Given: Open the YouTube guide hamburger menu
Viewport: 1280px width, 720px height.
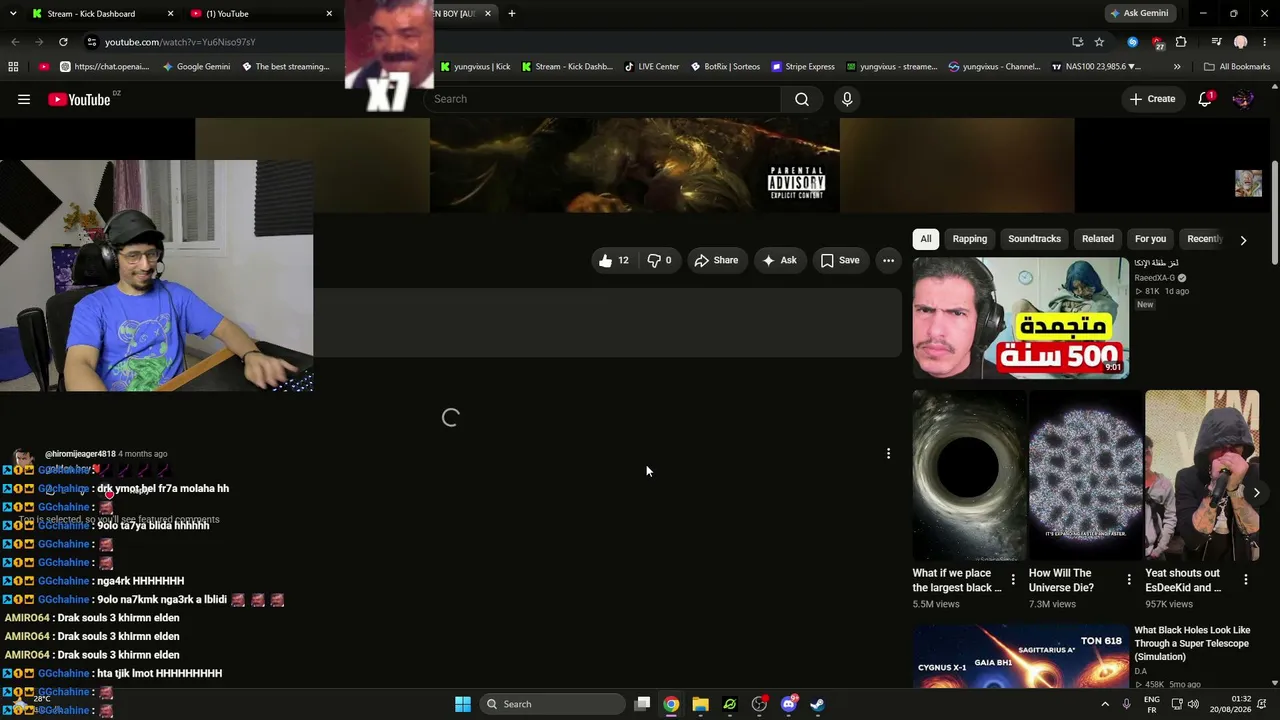Looking at the screenshot, I should click(x=24, y=99).
